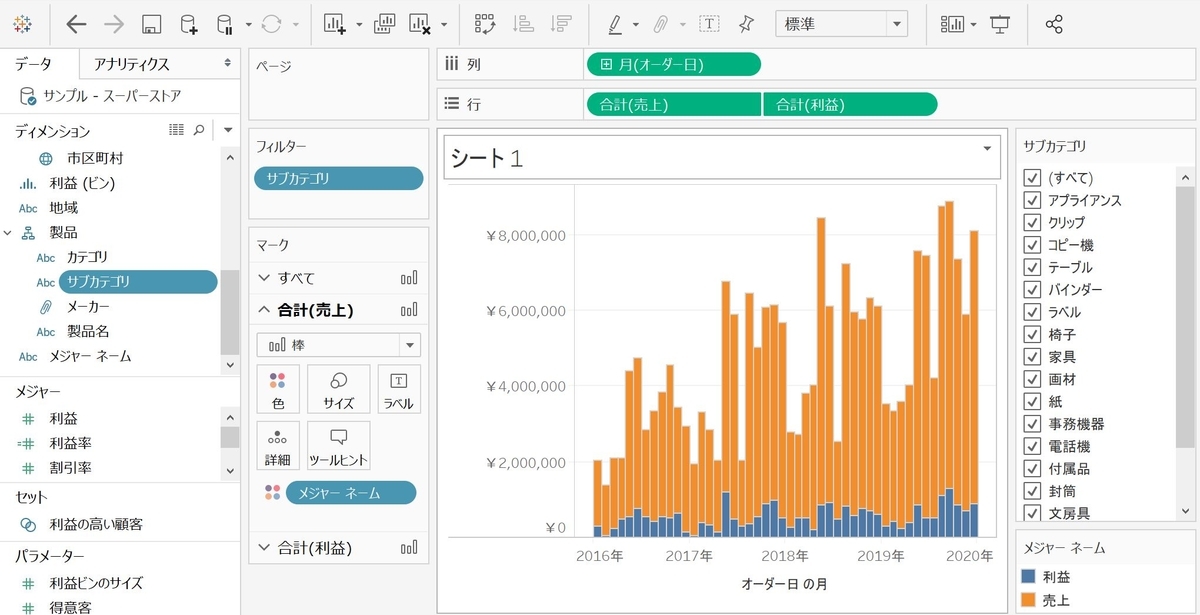Uncheck バインダー in sub-category filter

[x=1032, y=289]
